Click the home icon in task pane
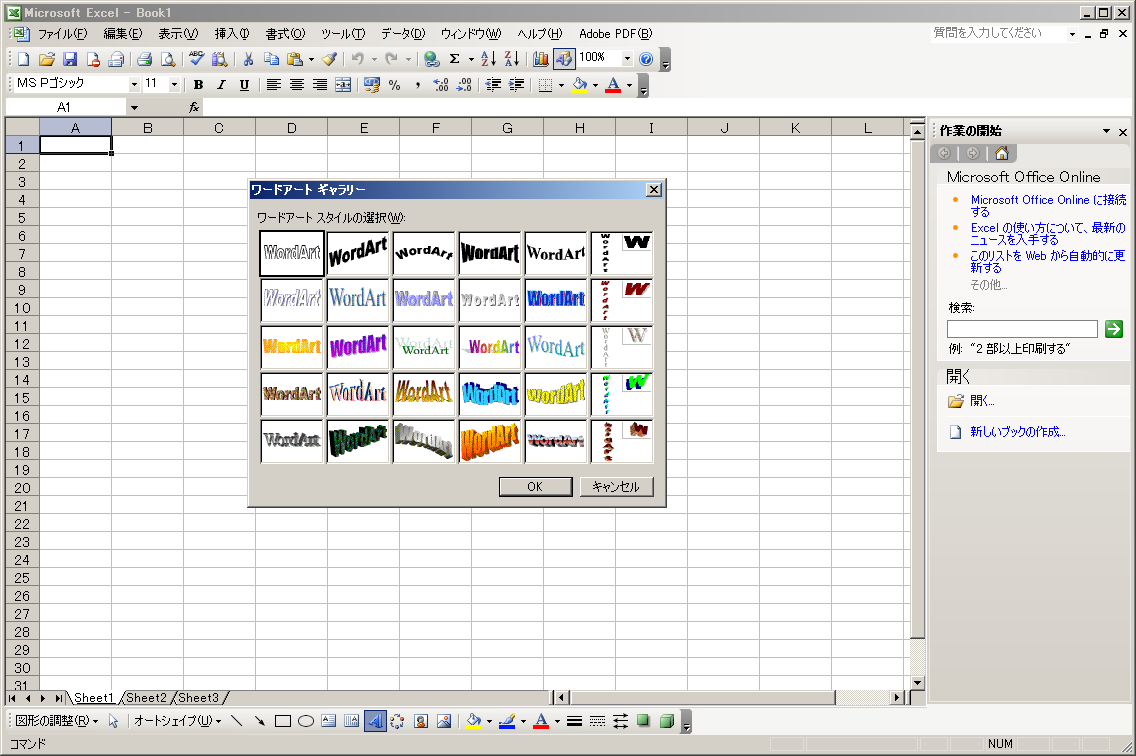 pyautogui.click(x=1001, y=153)
